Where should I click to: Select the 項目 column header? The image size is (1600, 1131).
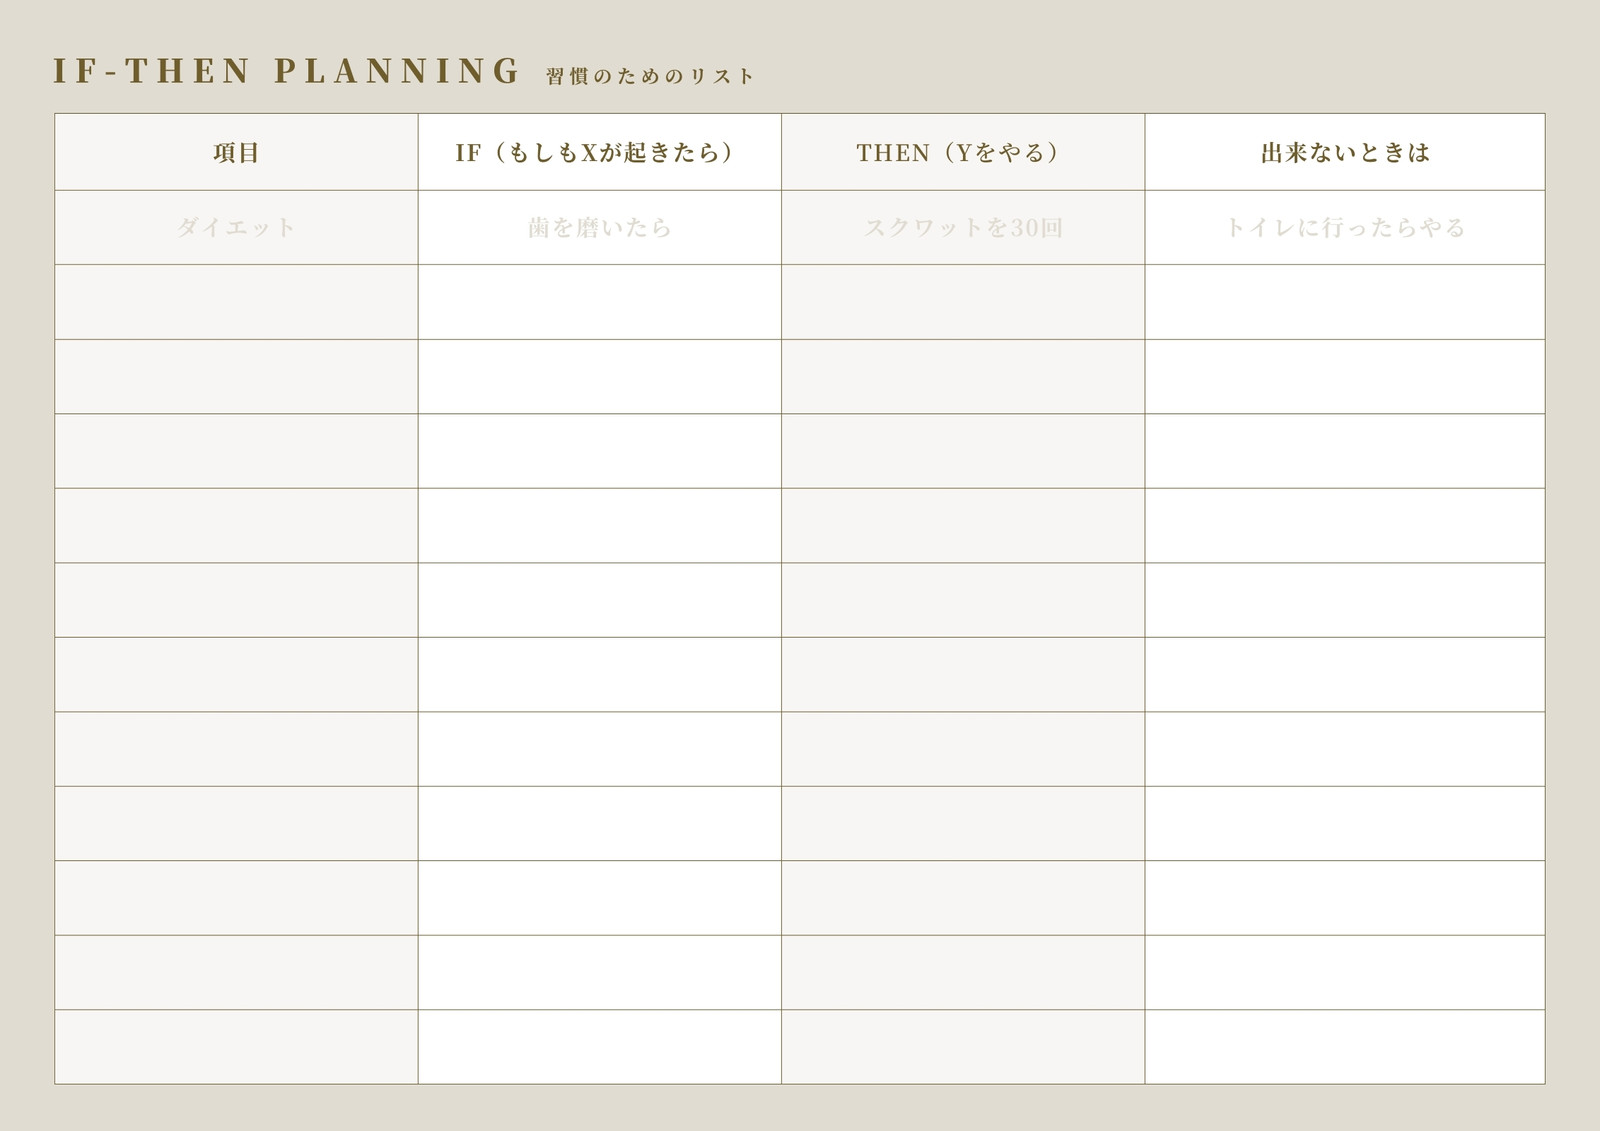[236, 152]
